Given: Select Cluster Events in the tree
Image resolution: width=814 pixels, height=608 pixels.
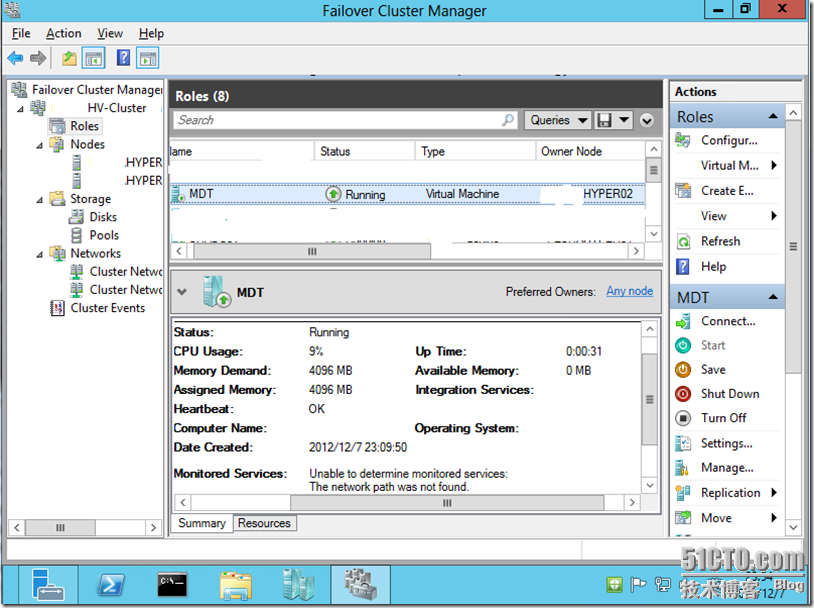Looking at the screenshot, I should click(x=107, y=308).
